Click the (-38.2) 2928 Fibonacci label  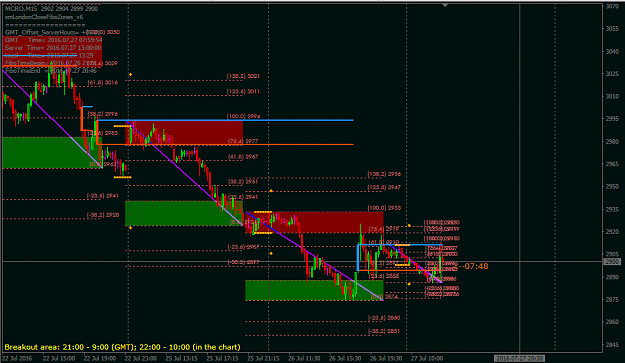point(103,215)
